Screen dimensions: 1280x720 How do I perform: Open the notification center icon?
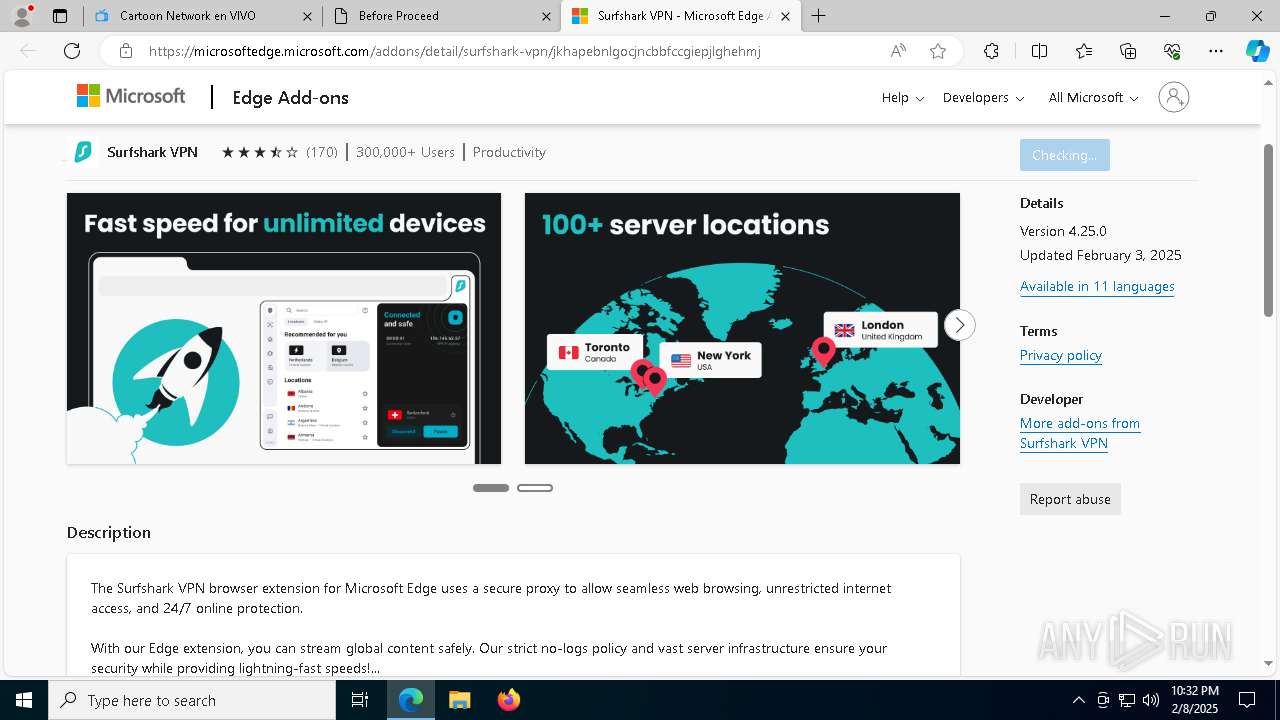1247,700
